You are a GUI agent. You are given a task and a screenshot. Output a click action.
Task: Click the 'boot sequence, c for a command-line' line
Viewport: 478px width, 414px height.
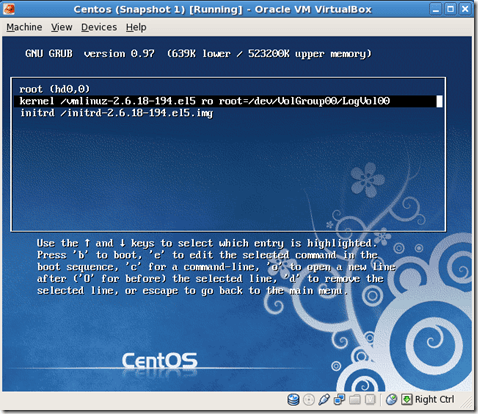pos(216,267)
